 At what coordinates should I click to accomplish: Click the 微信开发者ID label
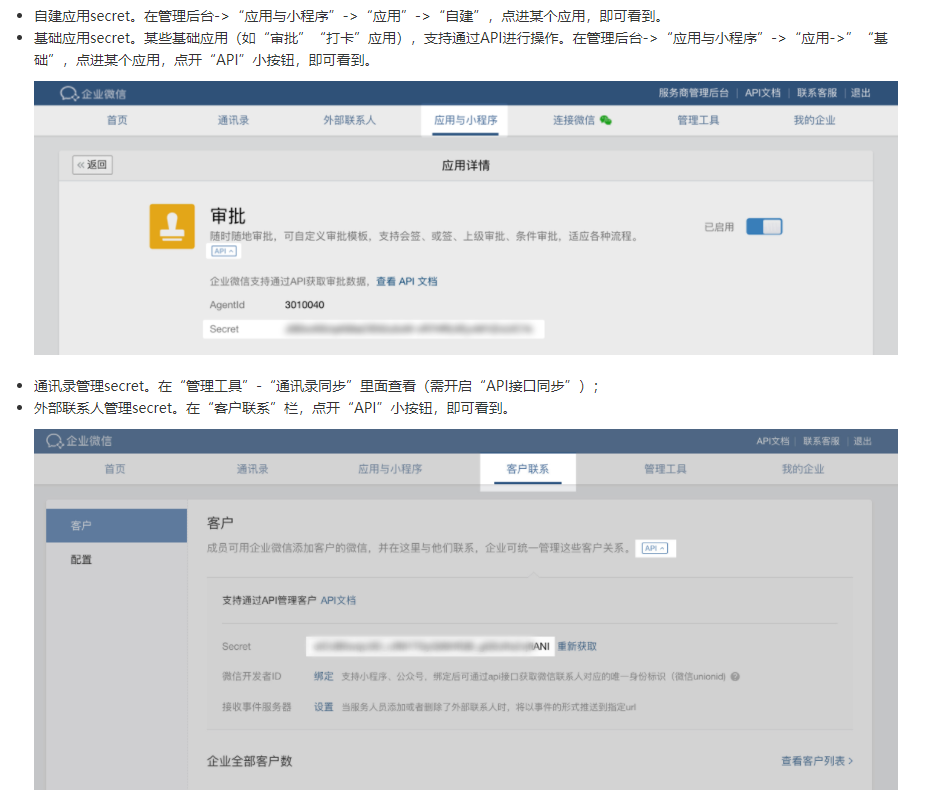point(251,677)
